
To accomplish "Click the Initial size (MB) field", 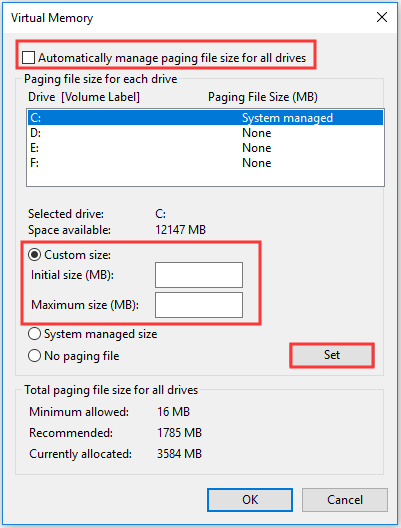I will pos(199,275).
